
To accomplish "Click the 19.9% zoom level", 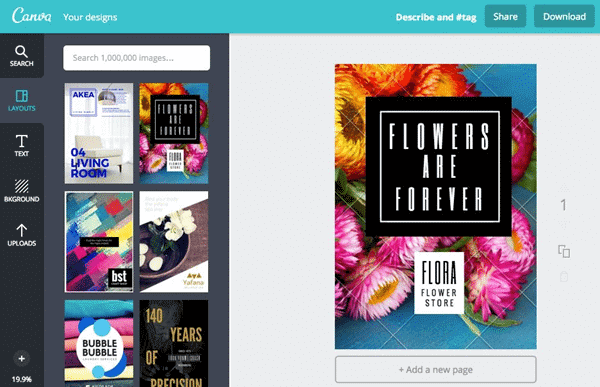I will 21,379.
